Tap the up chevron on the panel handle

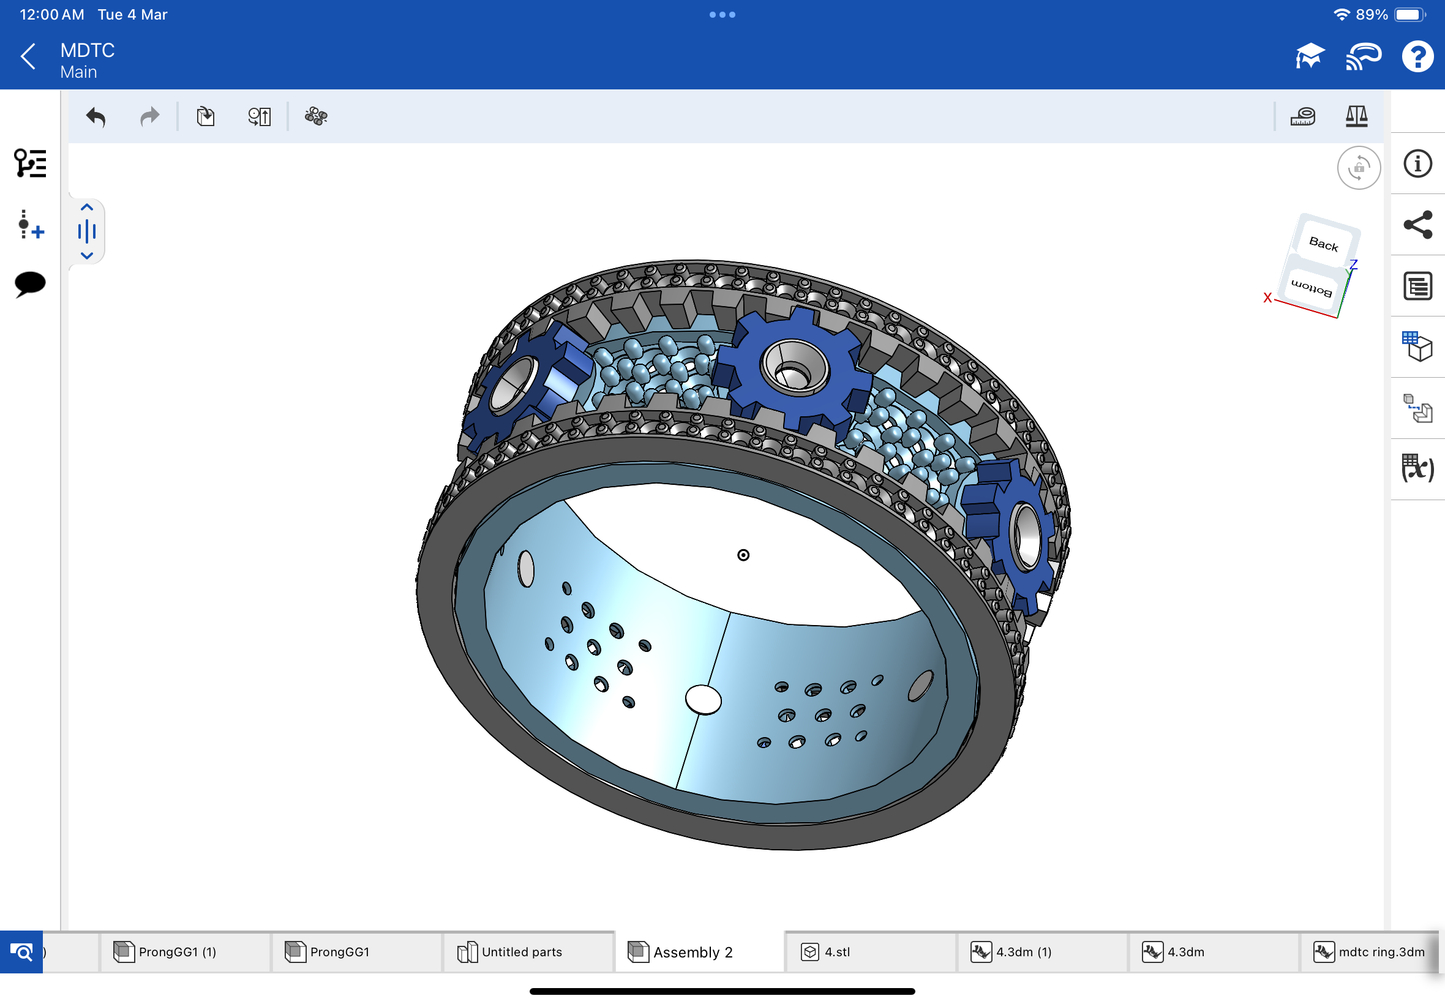(x=87, y=208)
